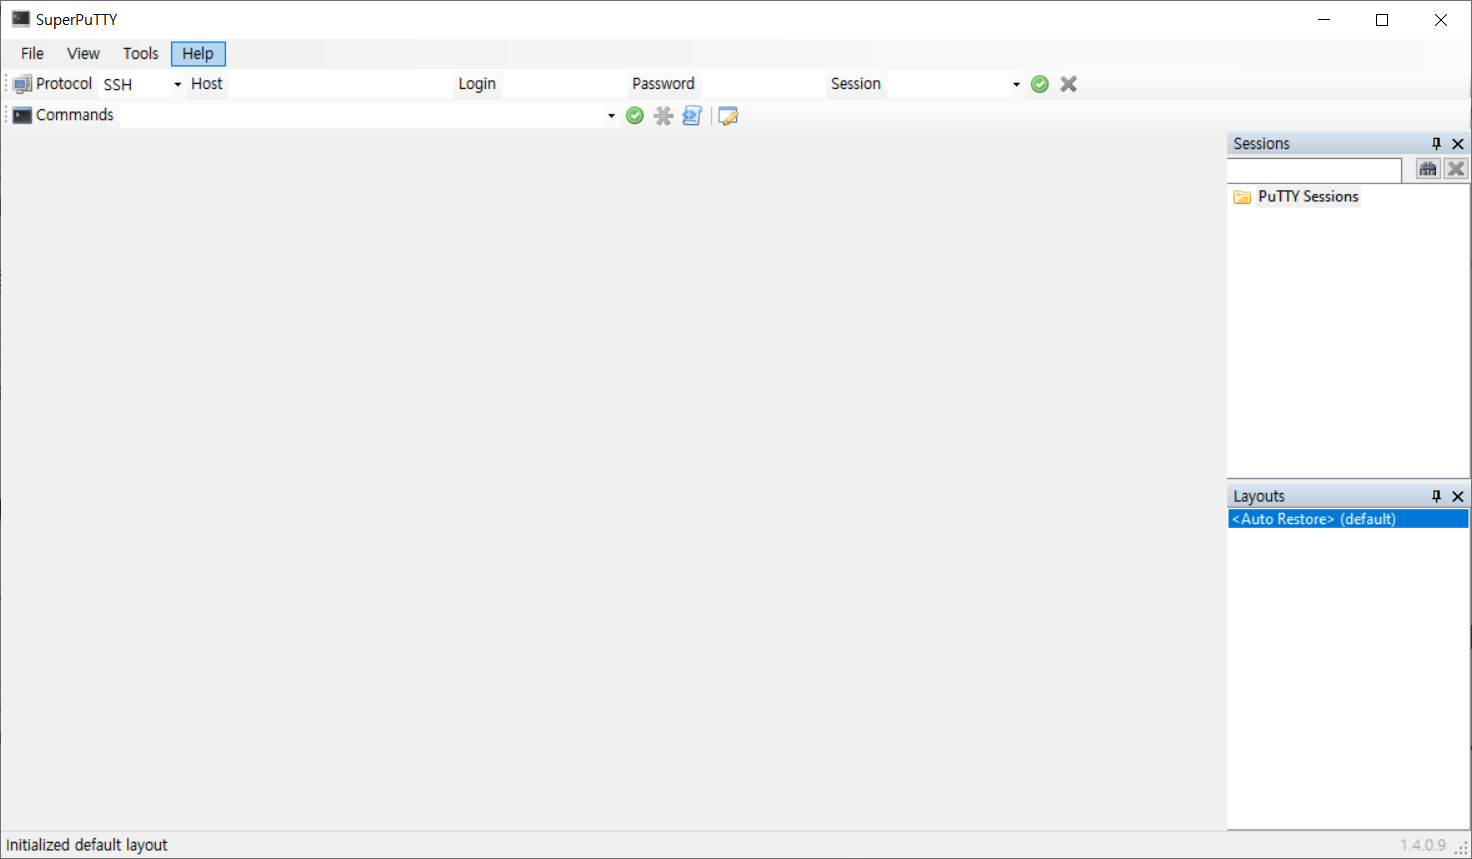Clear session search with X button

click(x=1456, y=169)
